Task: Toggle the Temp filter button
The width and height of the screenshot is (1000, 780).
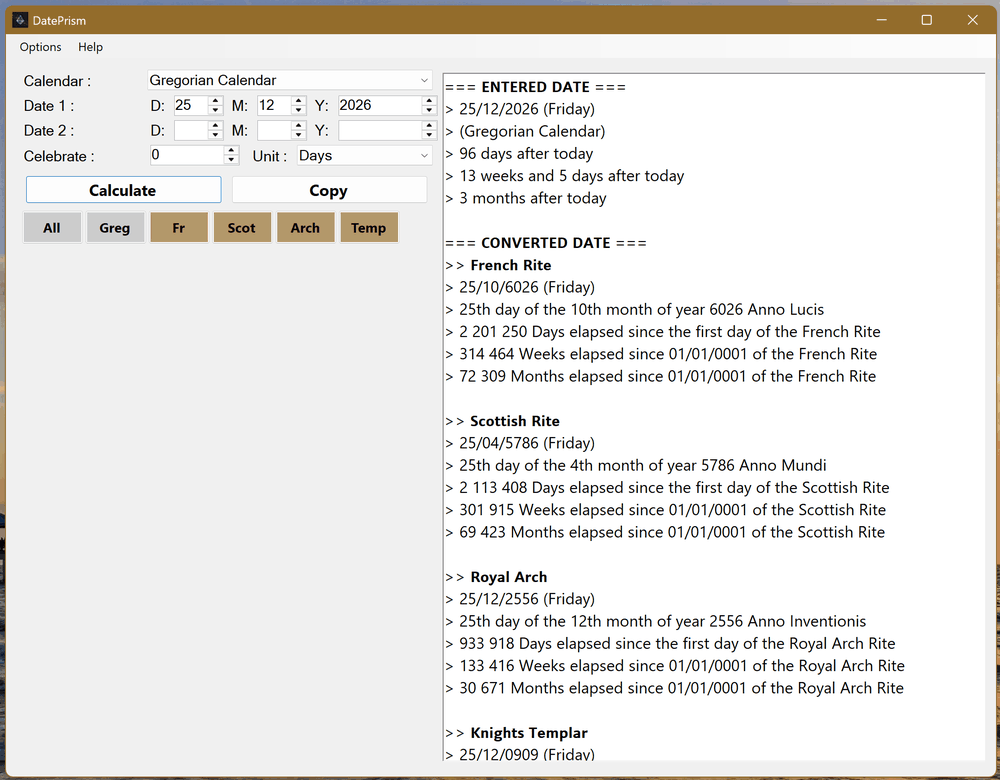Action: pyautogui.click(x=369, y=228)
